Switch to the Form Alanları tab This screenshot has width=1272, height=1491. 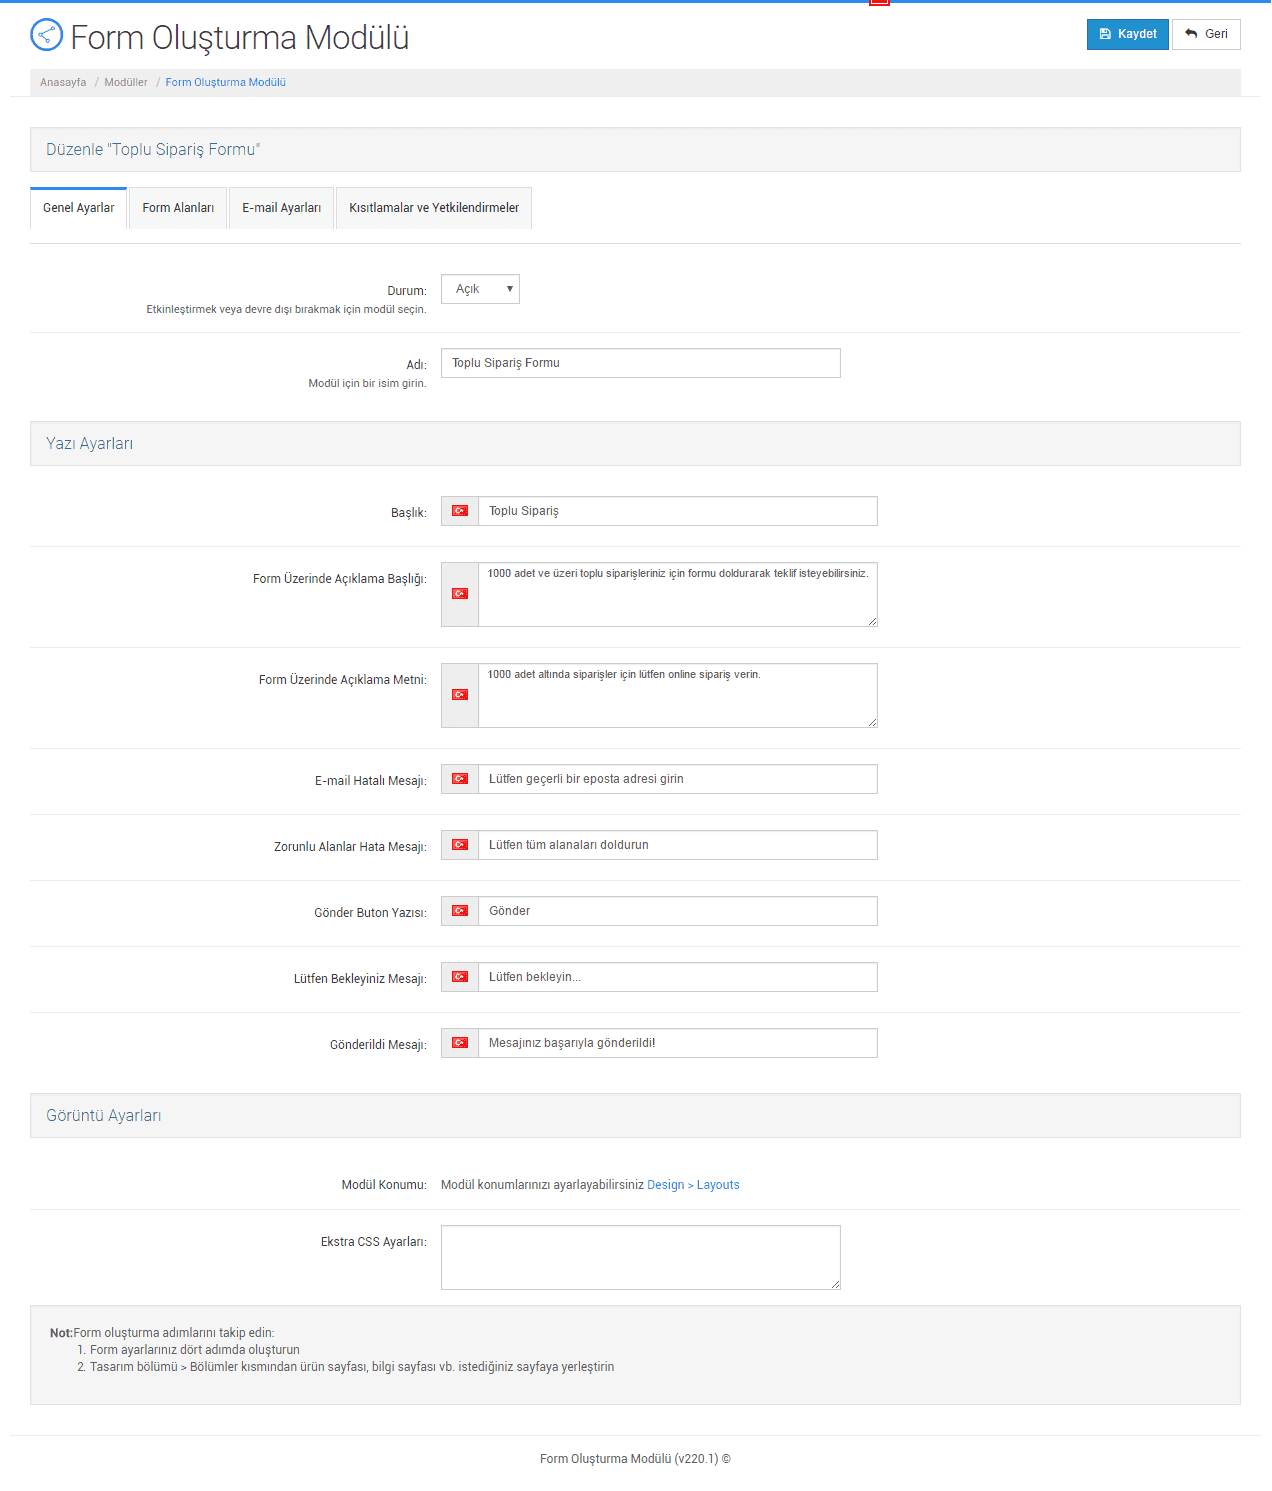178,208
